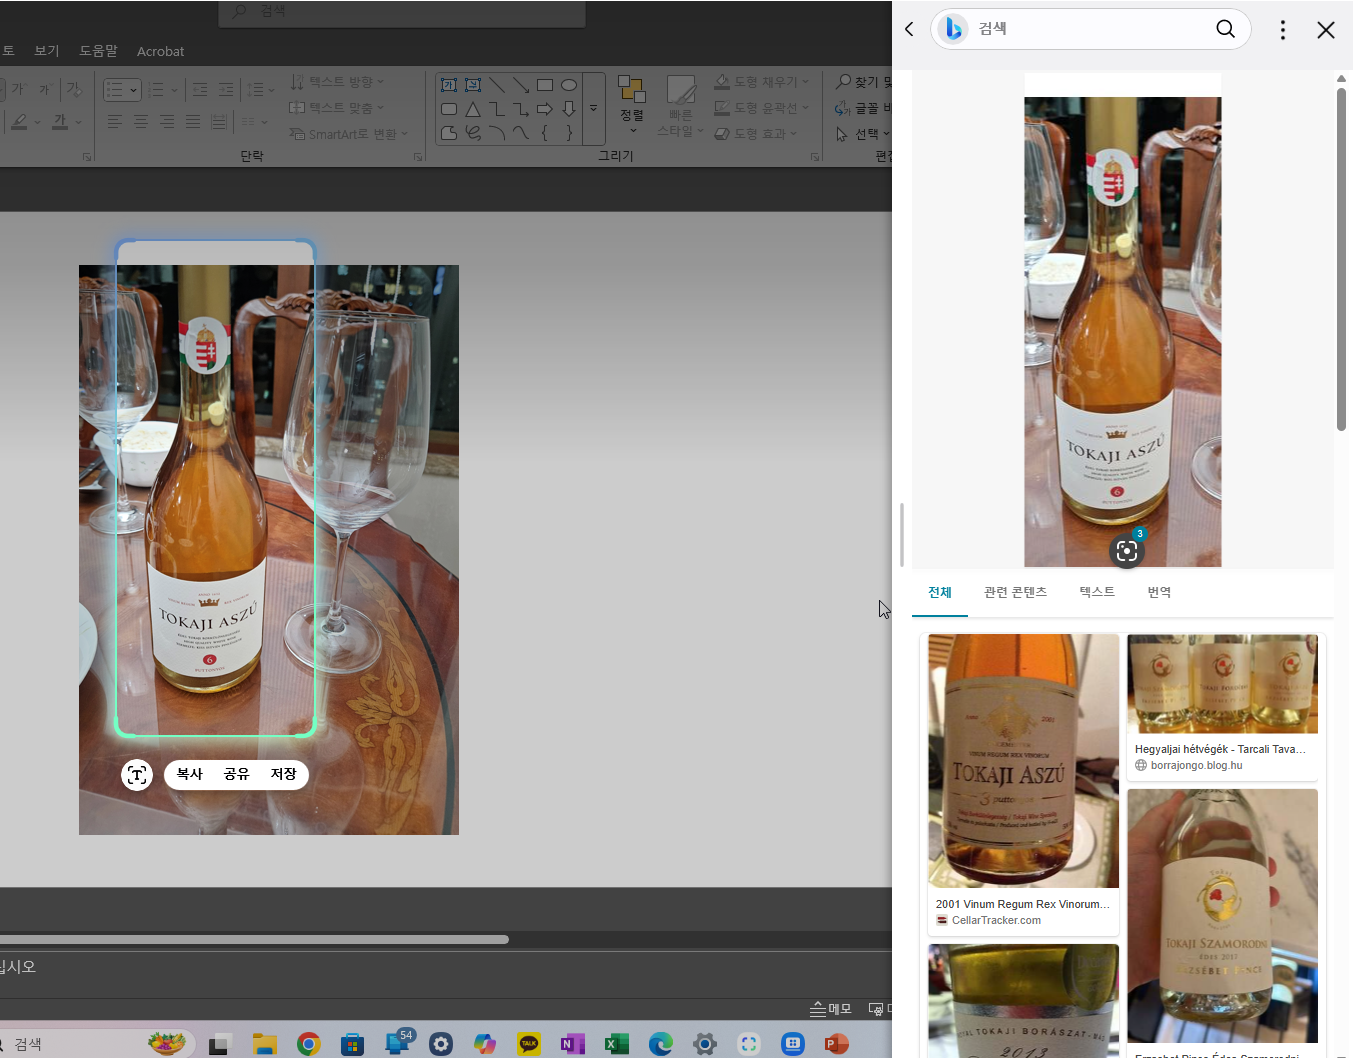Click the decrease list level icon
Image resolution: width=1353 pixels, height=1058 pixels.
(200, 90)
